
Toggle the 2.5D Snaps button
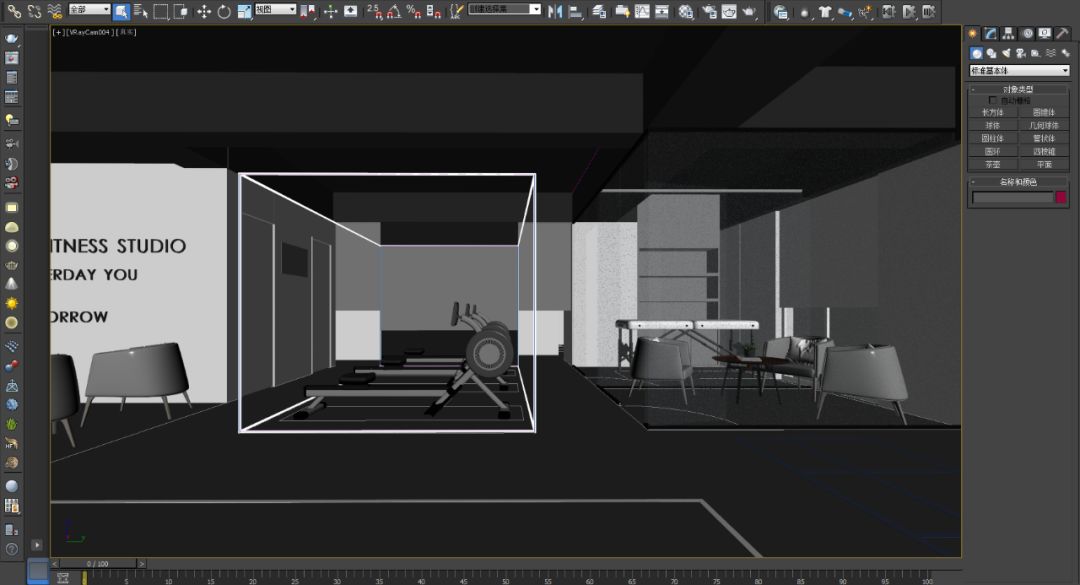pyautogui.click(x=373, y=11)
